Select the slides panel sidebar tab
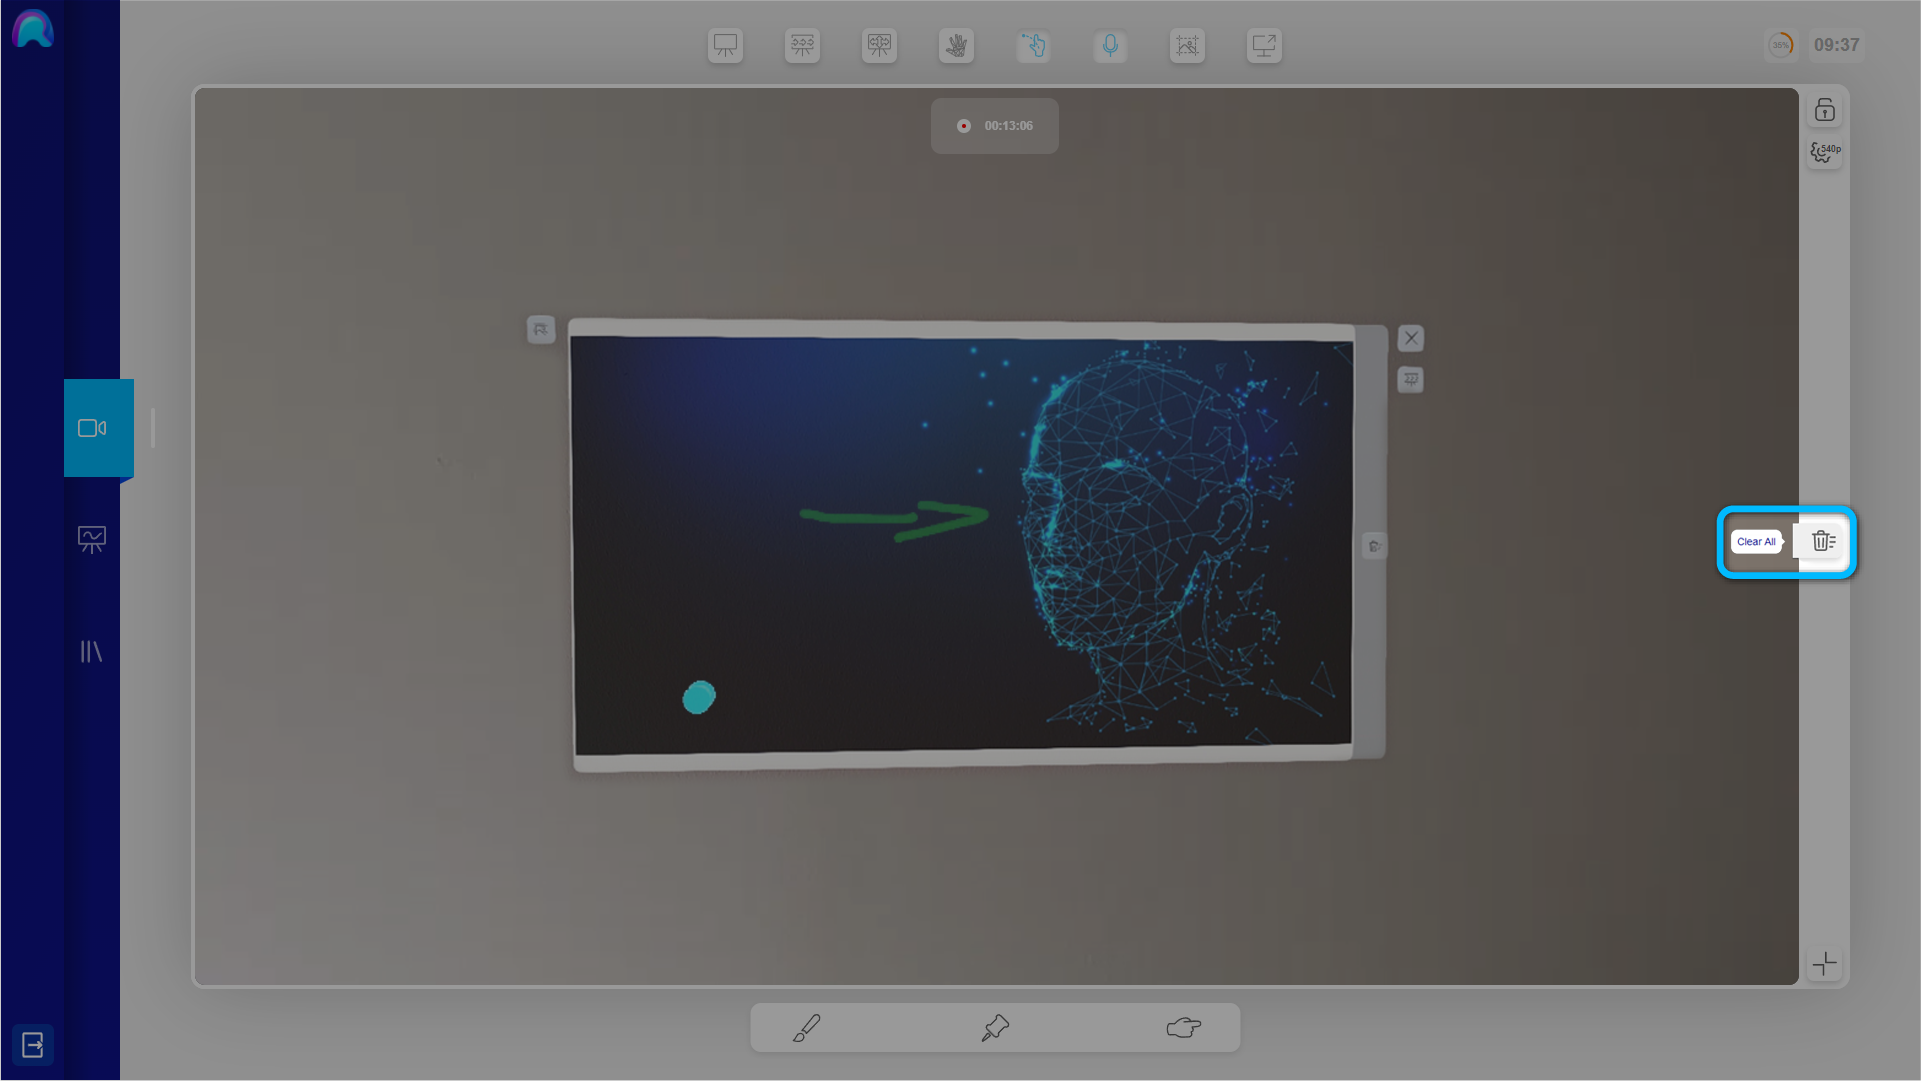The image size is (1921, 1081). pos(92,539)
